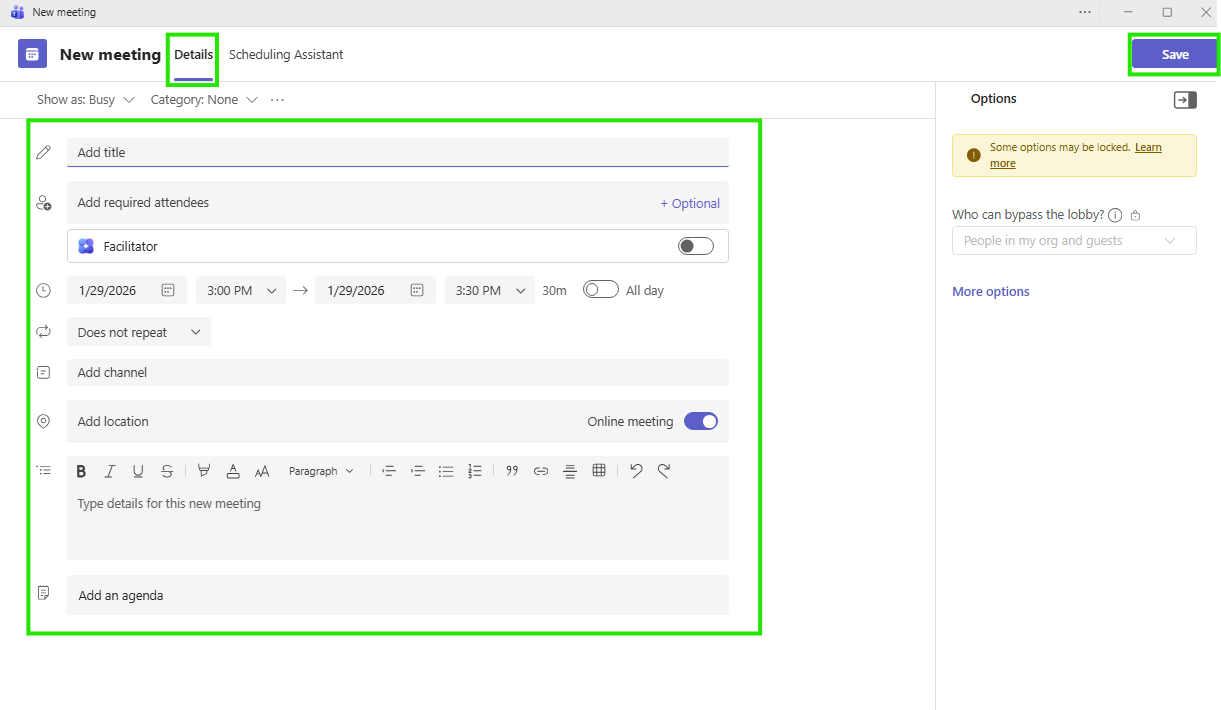The image size is (1221, 710).
Task: Insert a quote block
Action: [512, 471]
